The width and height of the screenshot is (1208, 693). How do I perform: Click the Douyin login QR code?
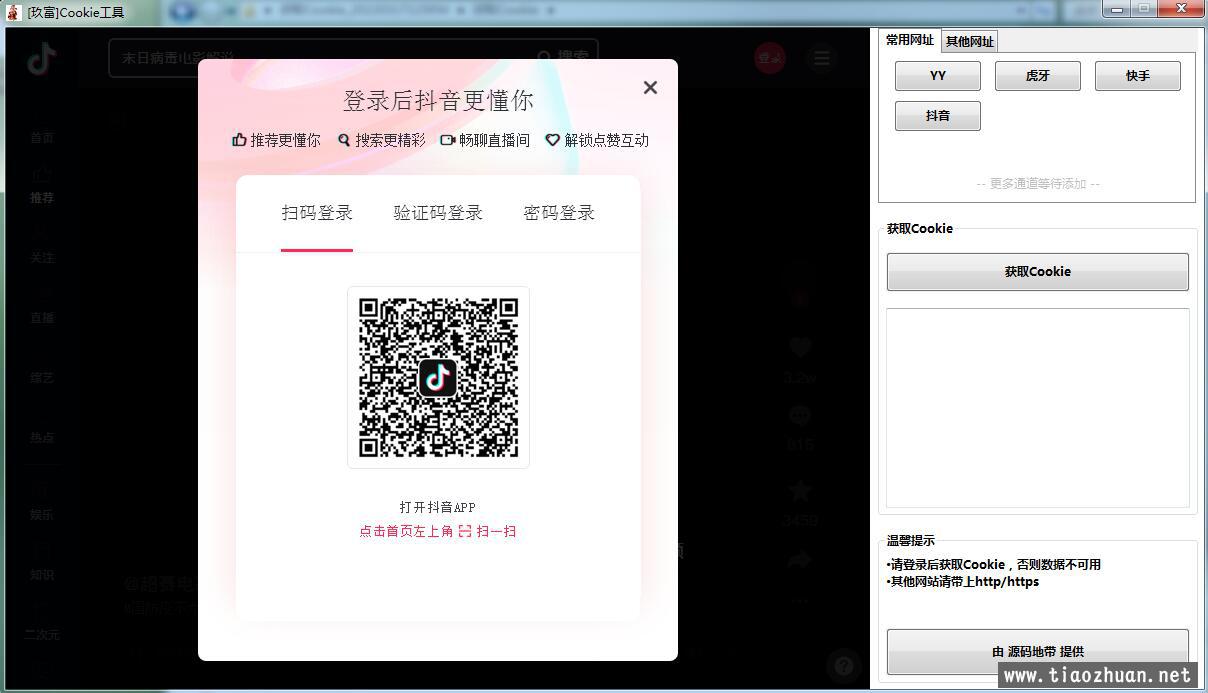coord(438,377)
